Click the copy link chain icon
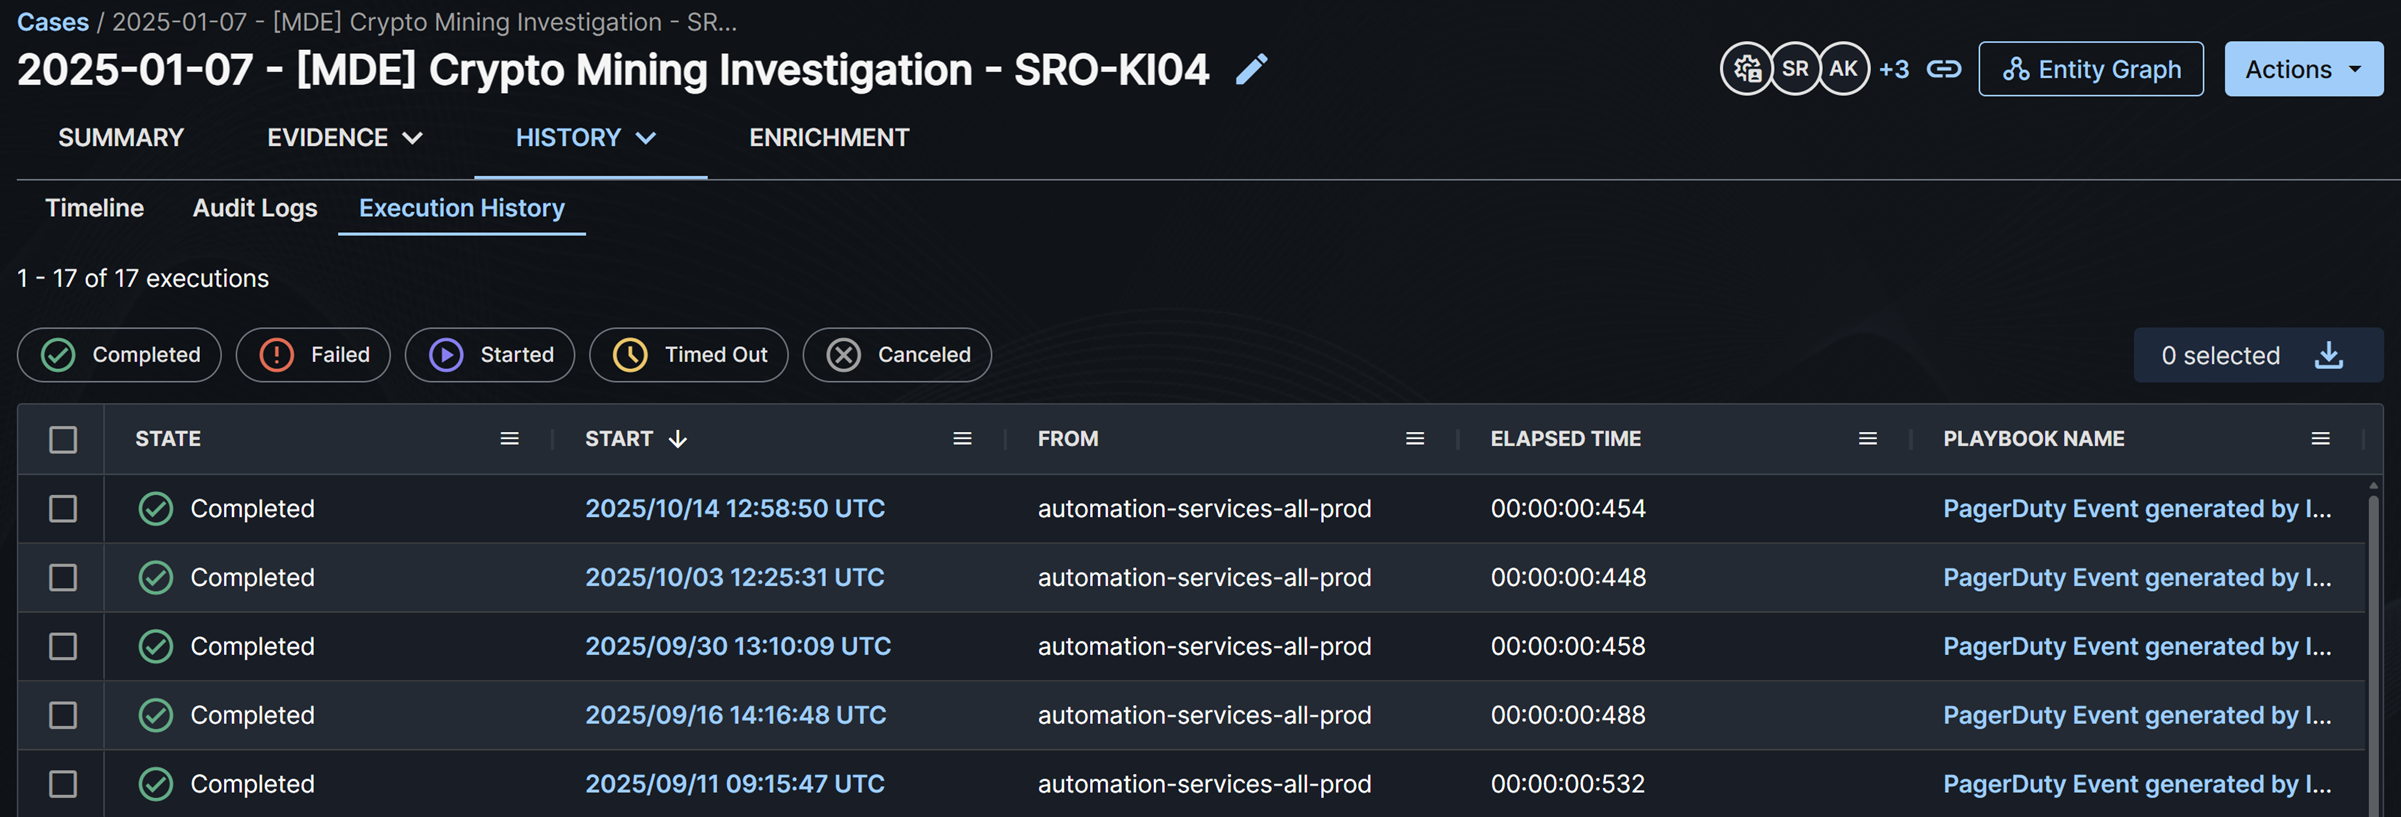The height and width of the screenshot is (817, 2401). (x=1943, y=69)
